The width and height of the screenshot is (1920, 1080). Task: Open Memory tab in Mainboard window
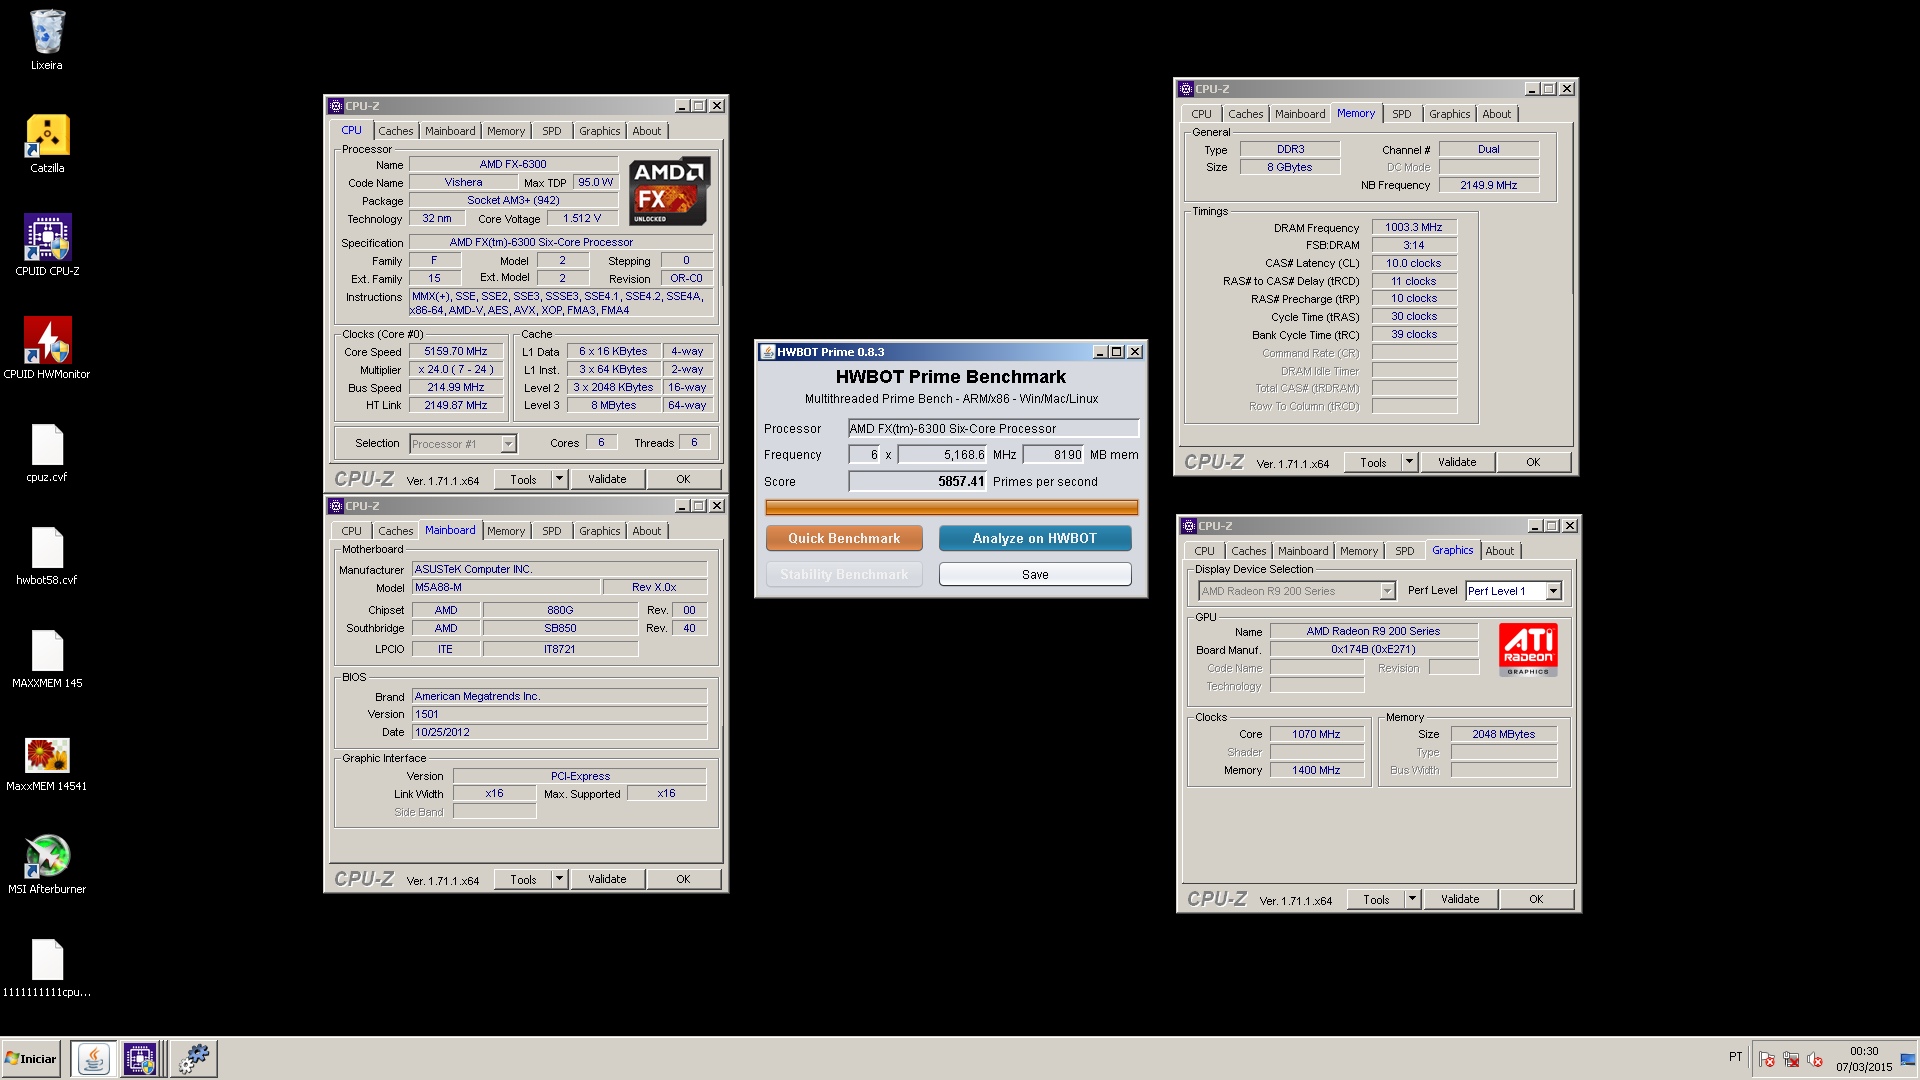click(x=506, y=531)
